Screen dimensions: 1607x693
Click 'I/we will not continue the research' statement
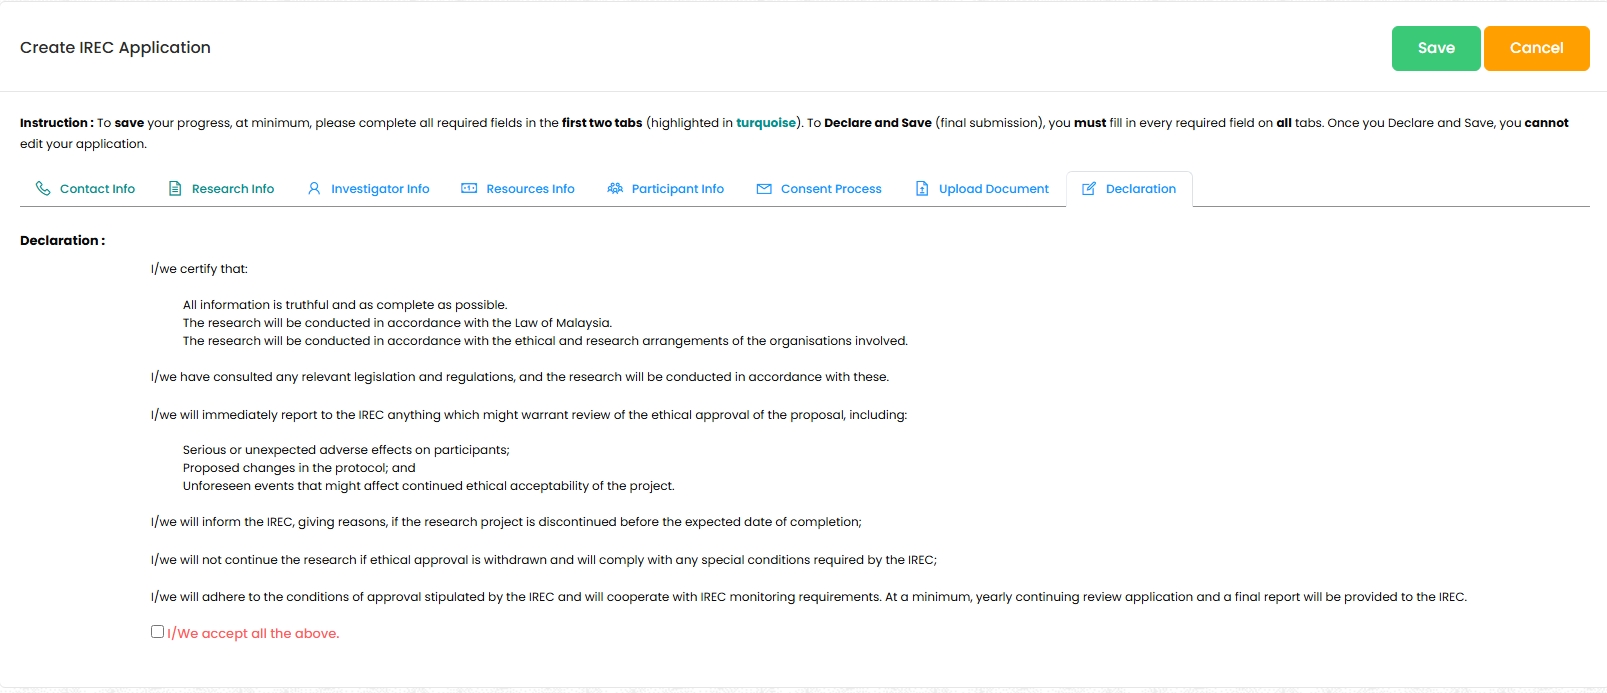coord(544,559)
